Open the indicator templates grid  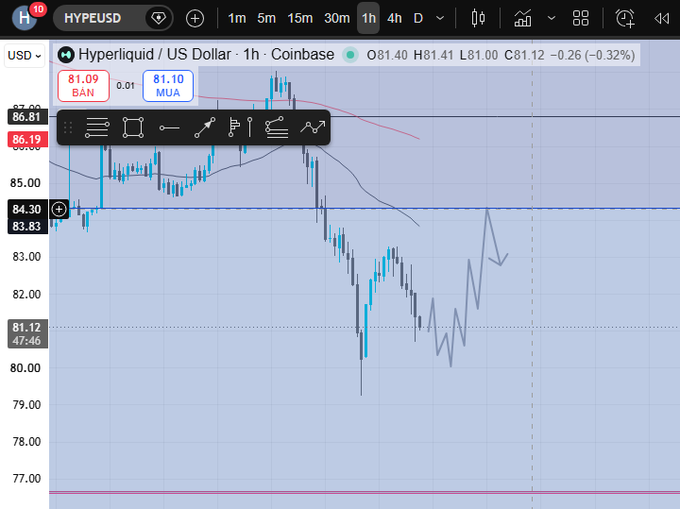click(x=581, y=18)
